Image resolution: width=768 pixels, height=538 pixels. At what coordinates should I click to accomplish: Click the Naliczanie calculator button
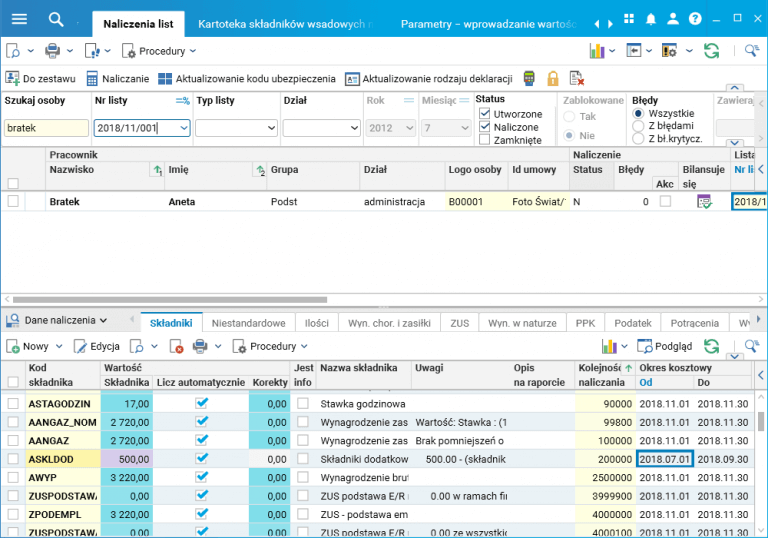(117, 78)
